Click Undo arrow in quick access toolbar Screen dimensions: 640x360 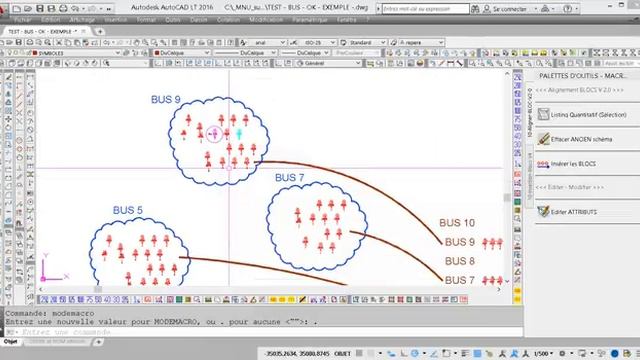76,8
